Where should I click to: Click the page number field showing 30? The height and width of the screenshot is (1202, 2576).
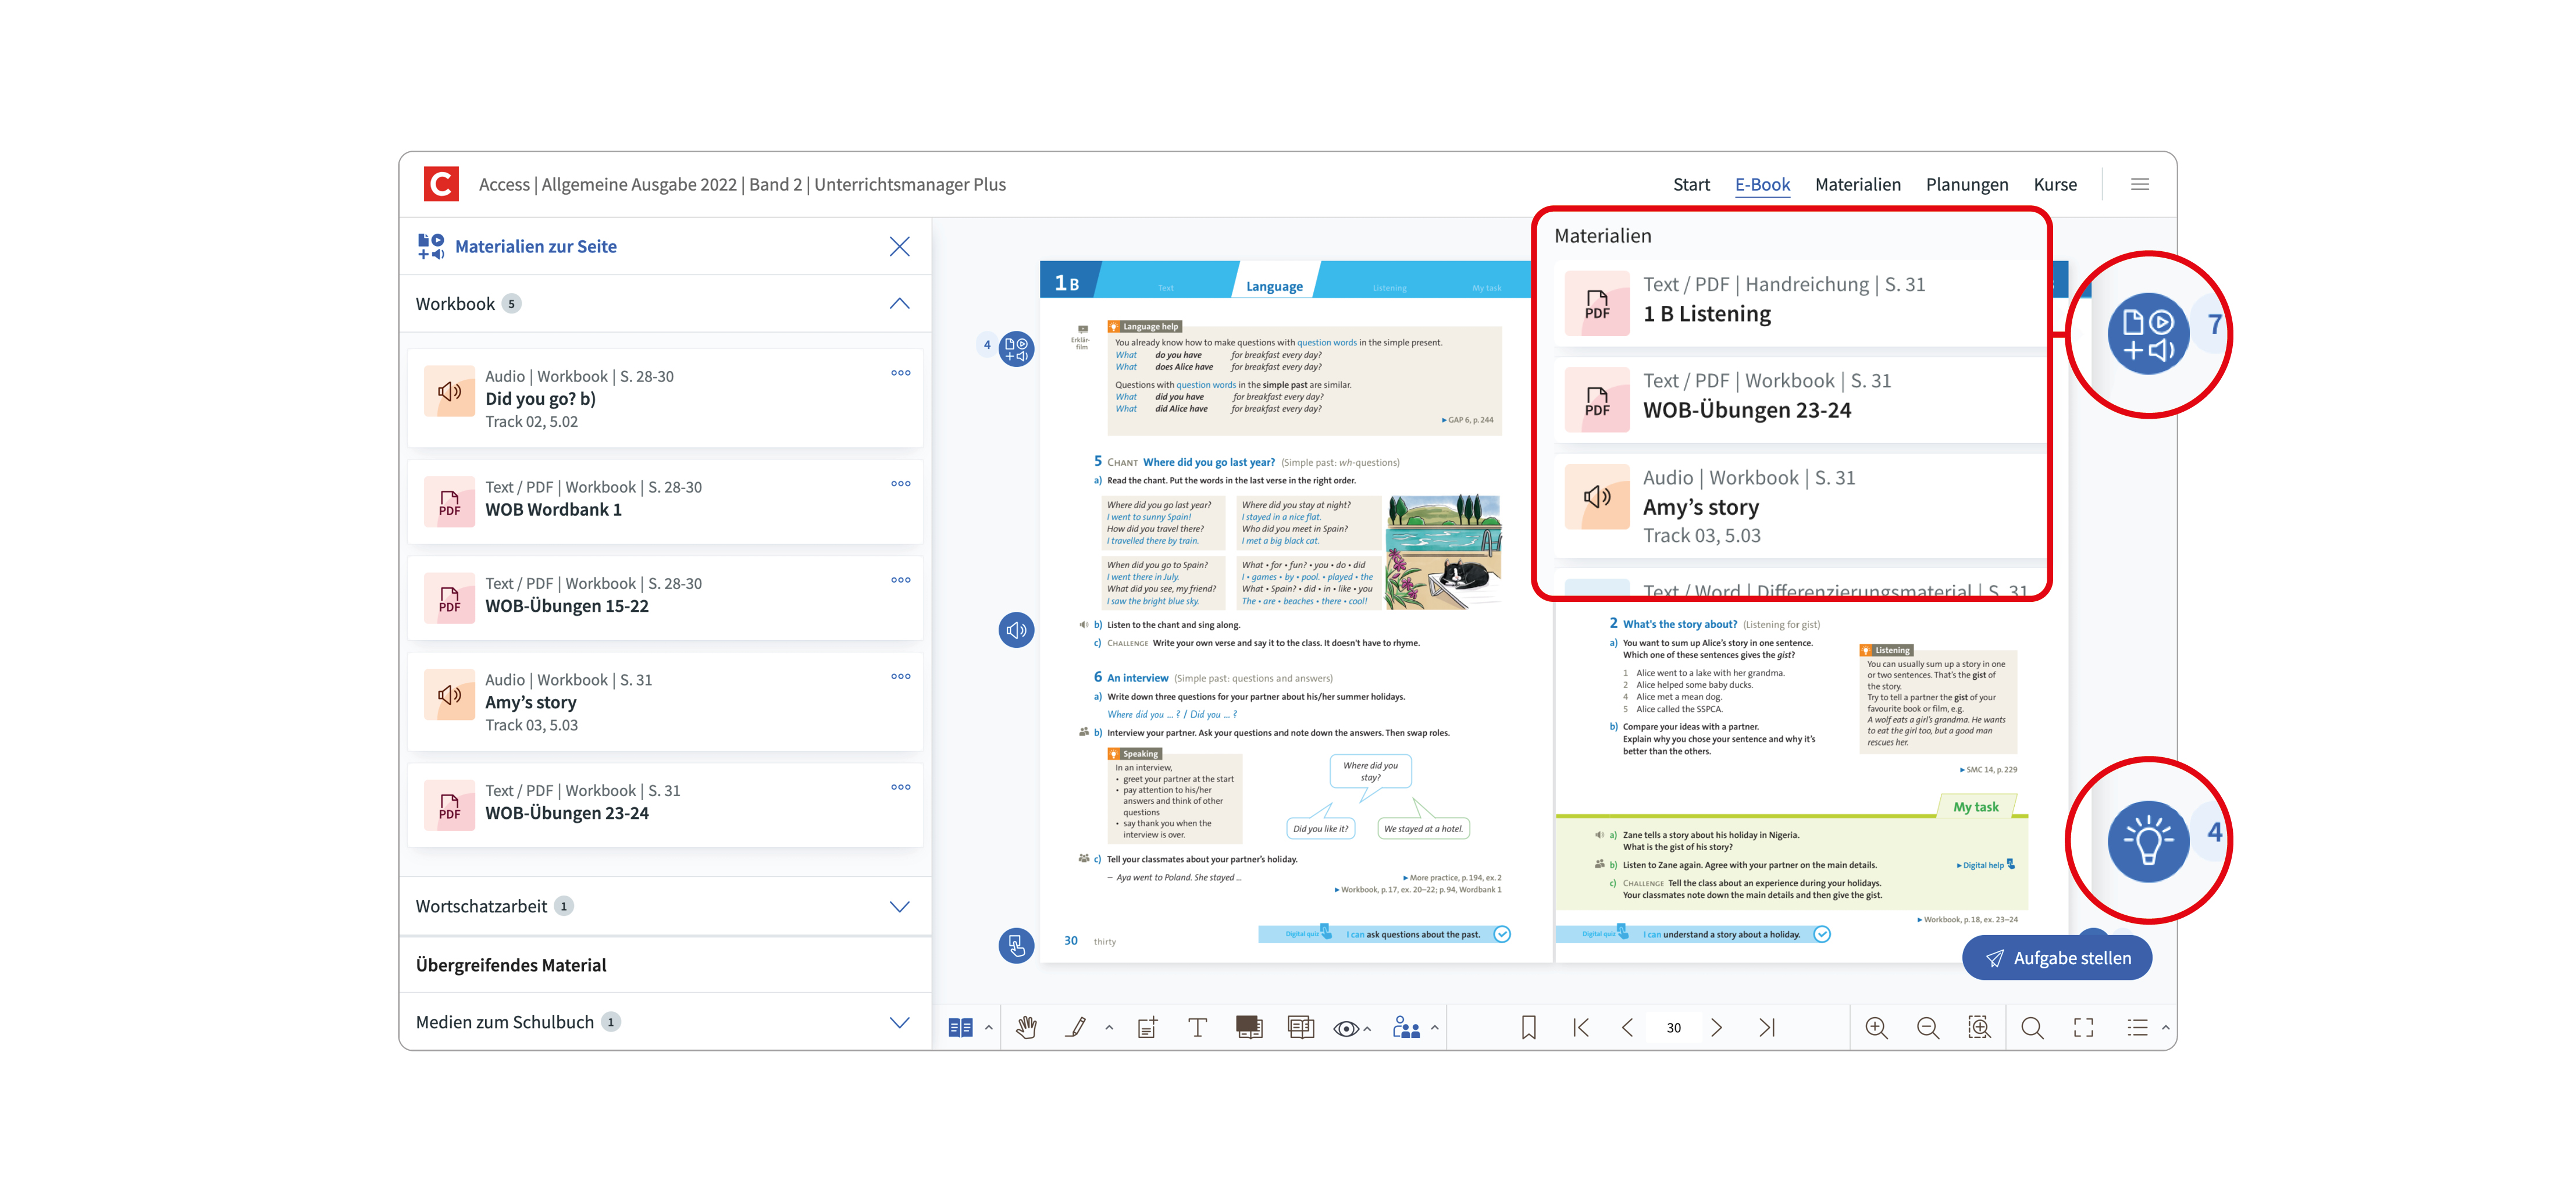coord(1673,1027)
